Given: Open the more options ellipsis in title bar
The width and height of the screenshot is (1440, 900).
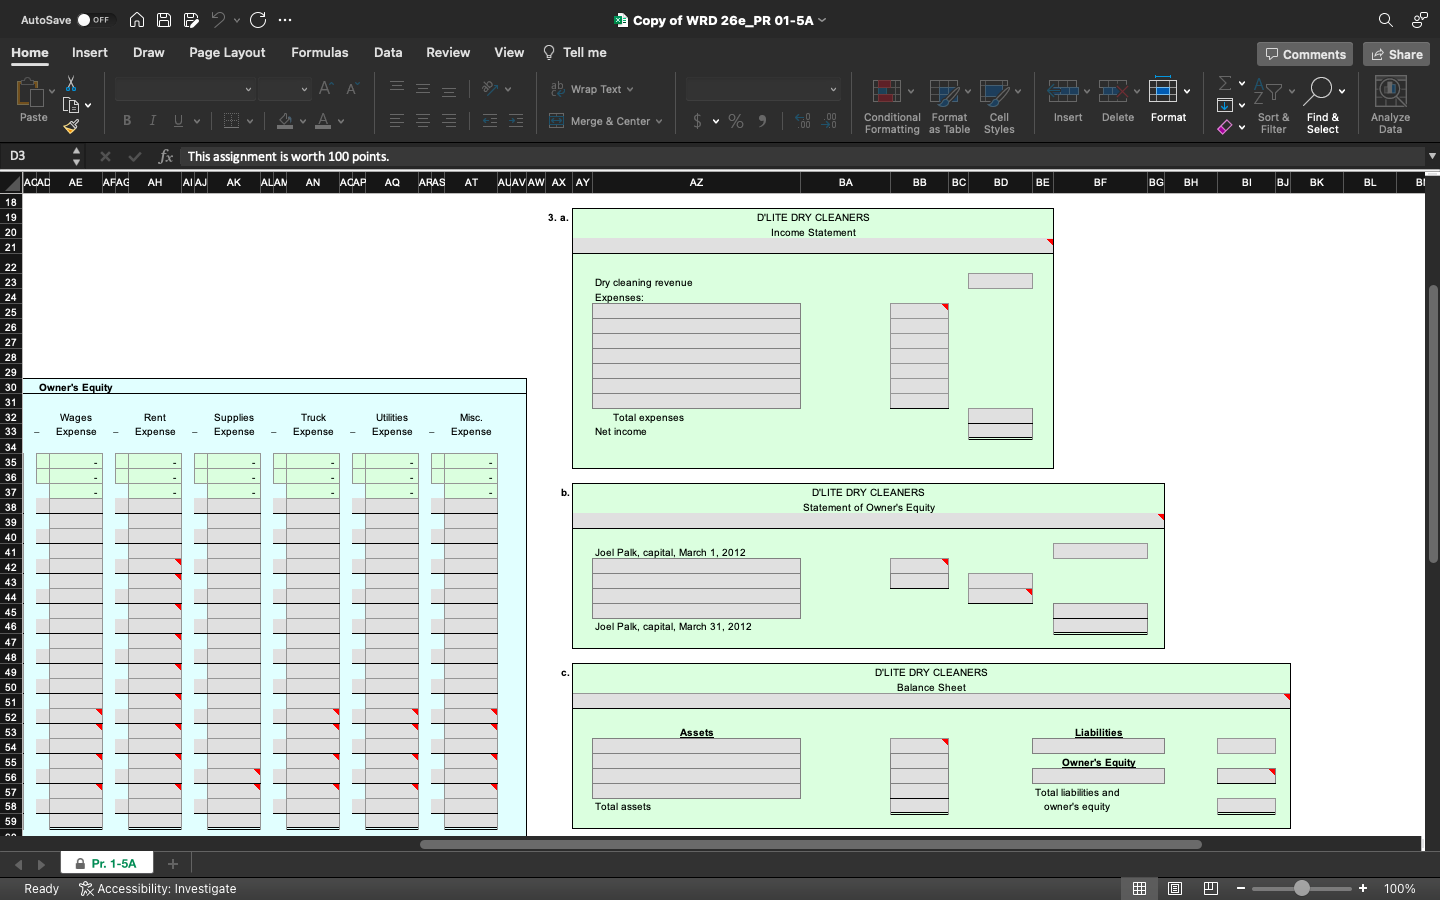Looking at the screenshot, I should (285, 20).
